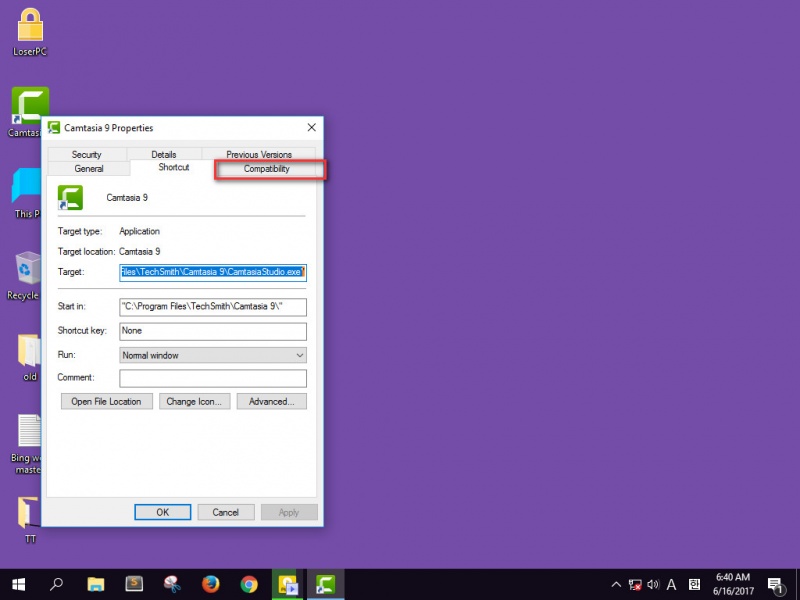Click the Comment text field

click(213, 378)
